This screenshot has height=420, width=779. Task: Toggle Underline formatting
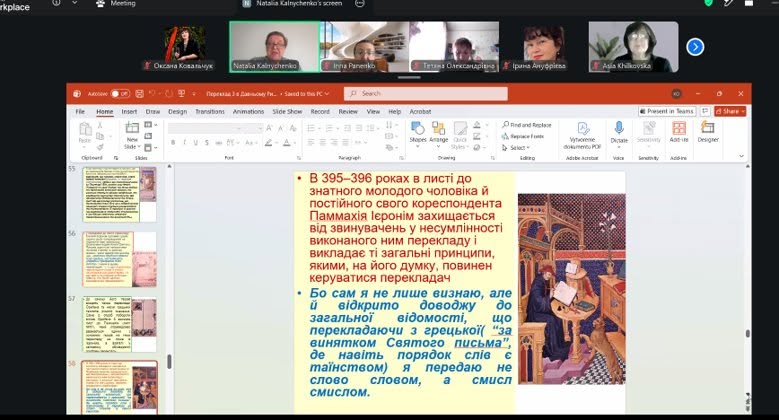point(196,143)
